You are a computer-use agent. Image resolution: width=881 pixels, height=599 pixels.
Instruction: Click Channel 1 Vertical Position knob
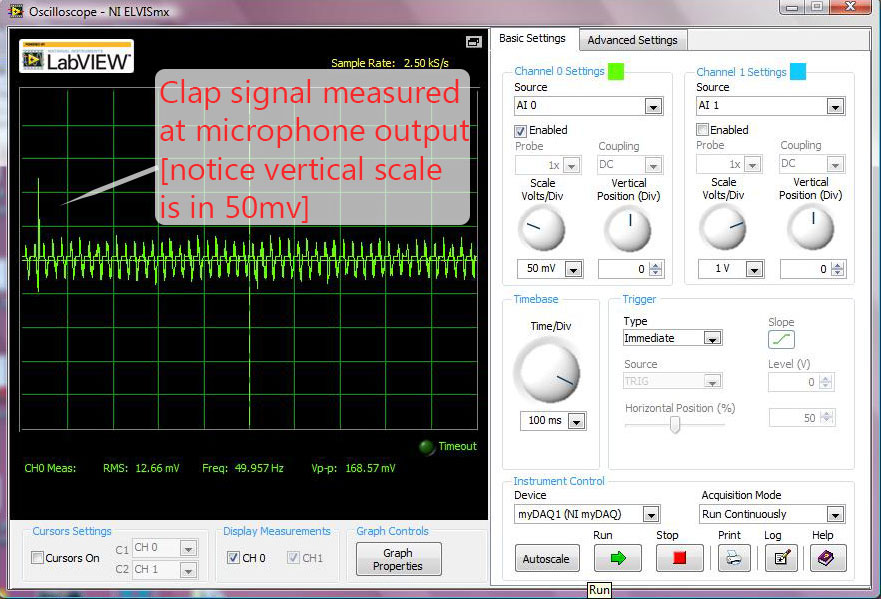[811, 228]
